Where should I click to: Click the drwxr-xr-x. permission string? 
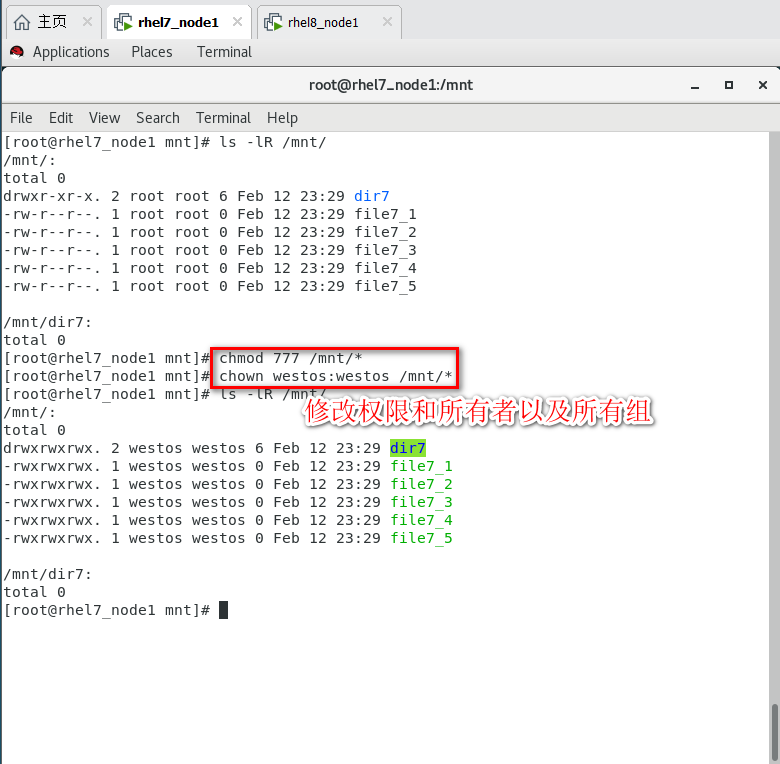click(x=52, y=196)
